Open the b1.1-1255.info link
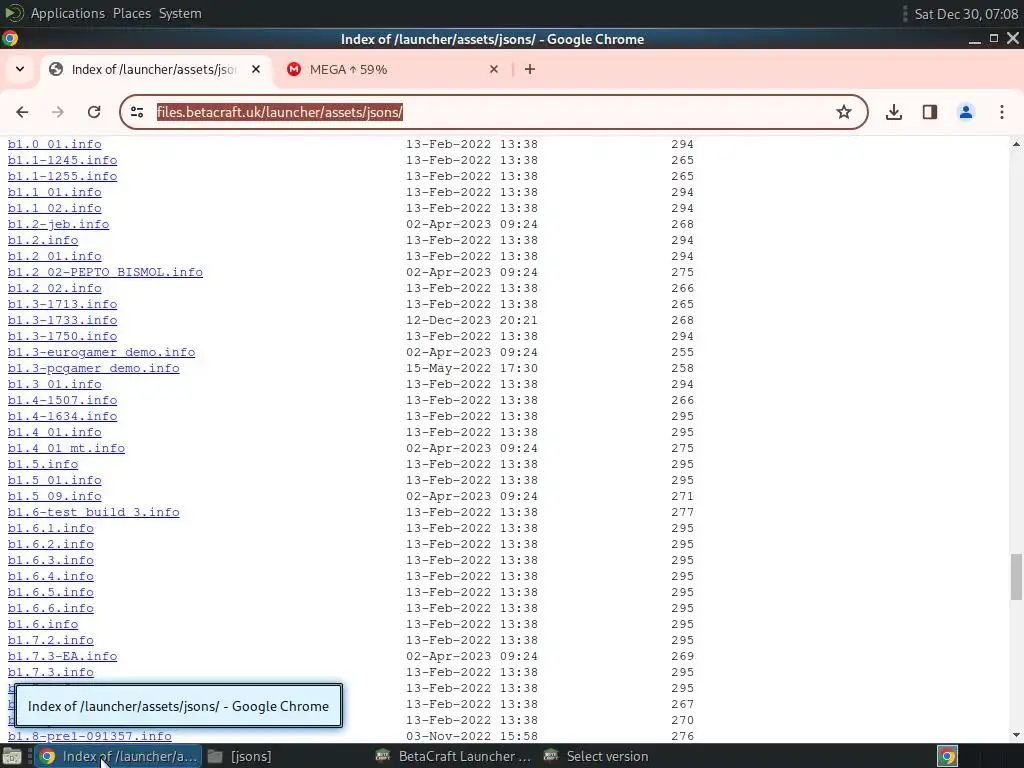 [63, 176]
